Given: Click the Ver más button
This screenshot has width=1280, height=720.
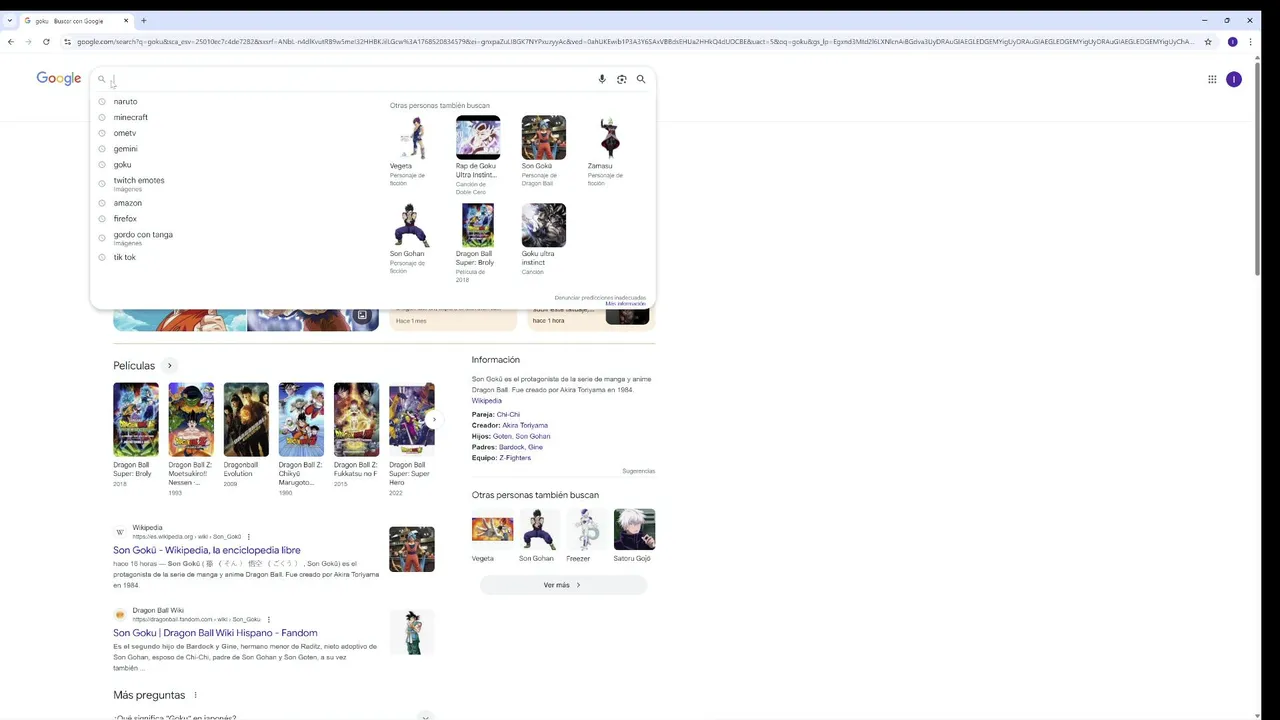Looking at the screenshot, I should (563, 585).
